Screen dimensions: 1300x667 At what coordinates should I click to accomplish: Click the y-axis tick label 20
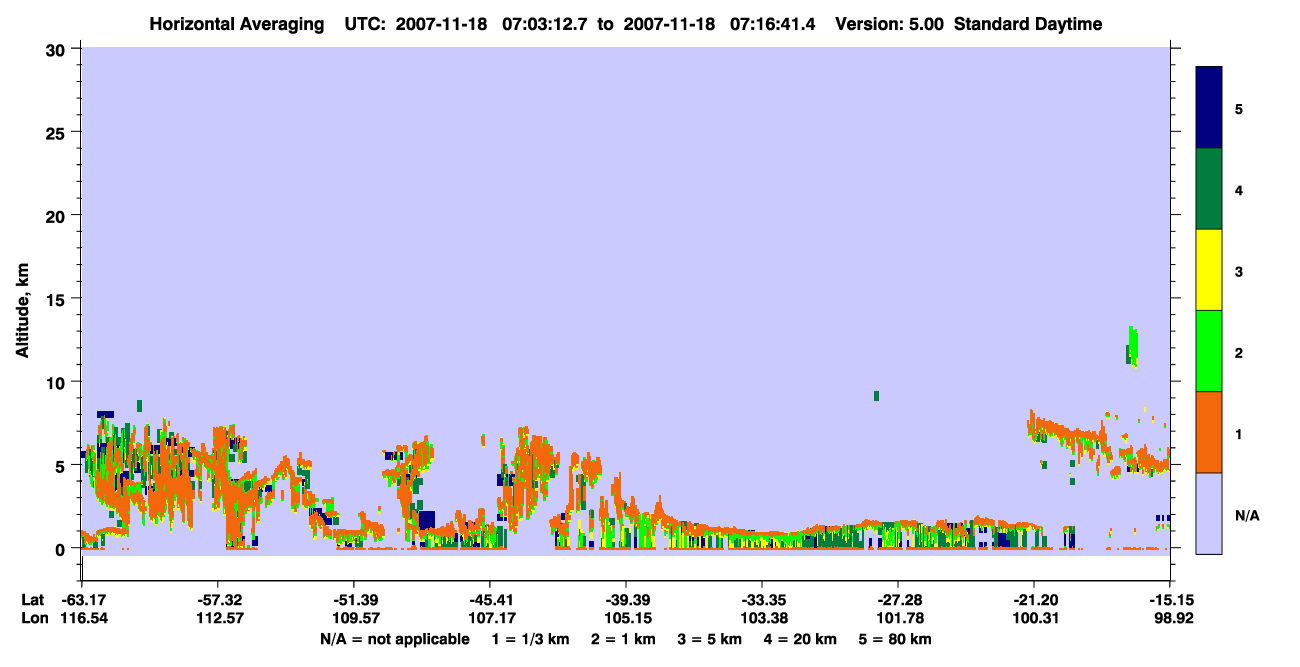[x=58, y=215]
